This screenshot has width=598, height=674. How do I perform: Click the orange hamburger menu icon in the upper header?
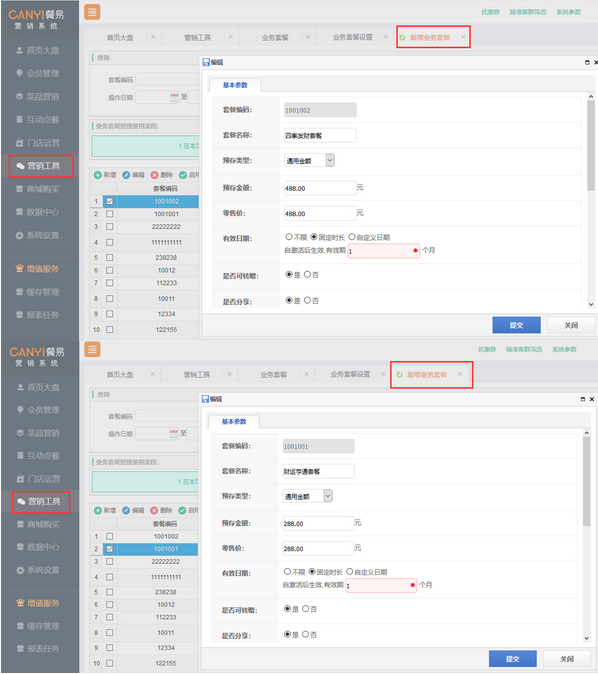[x=92, y=12]
